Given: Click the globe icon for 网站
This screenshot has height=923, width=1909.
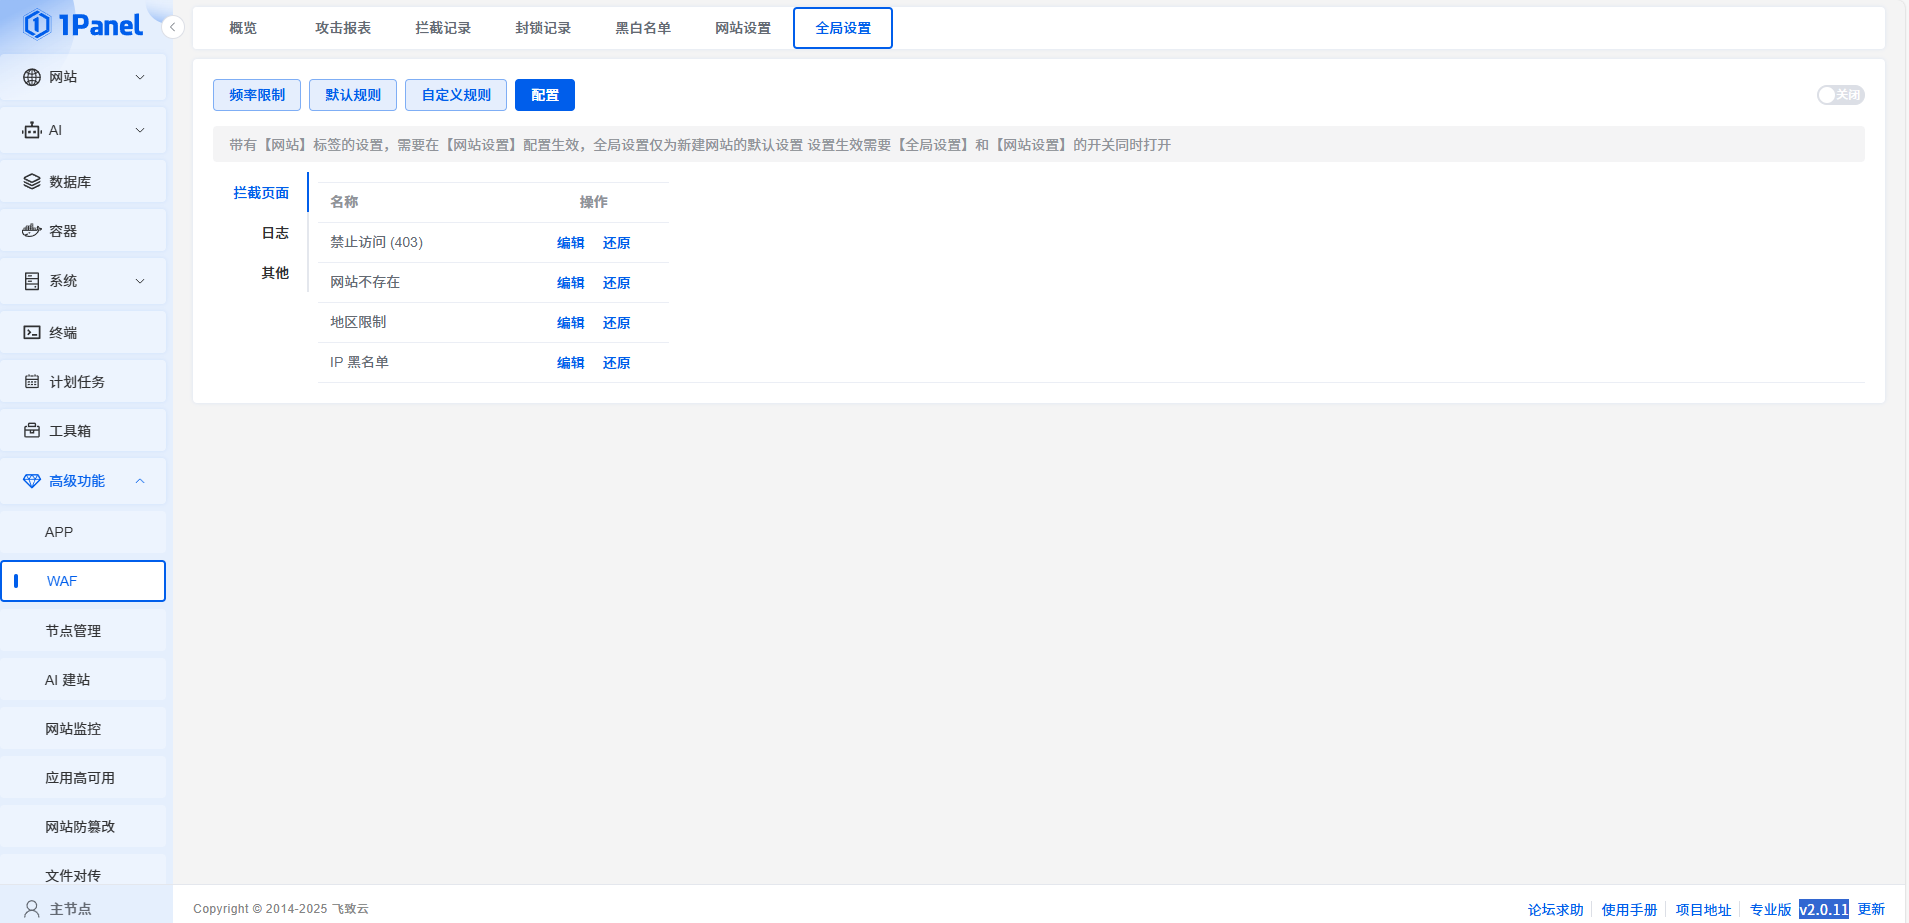Looking at the screenshot, I should [32, 77].
